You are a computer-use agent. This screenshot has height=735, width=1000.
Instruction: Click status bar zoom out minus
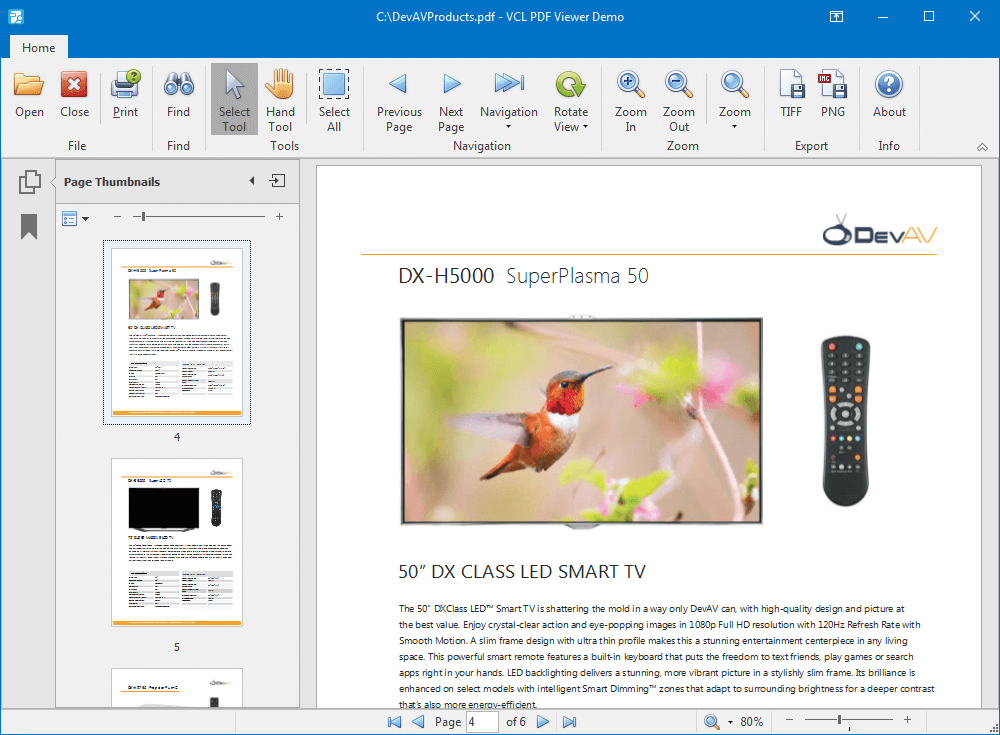(790, 720)
